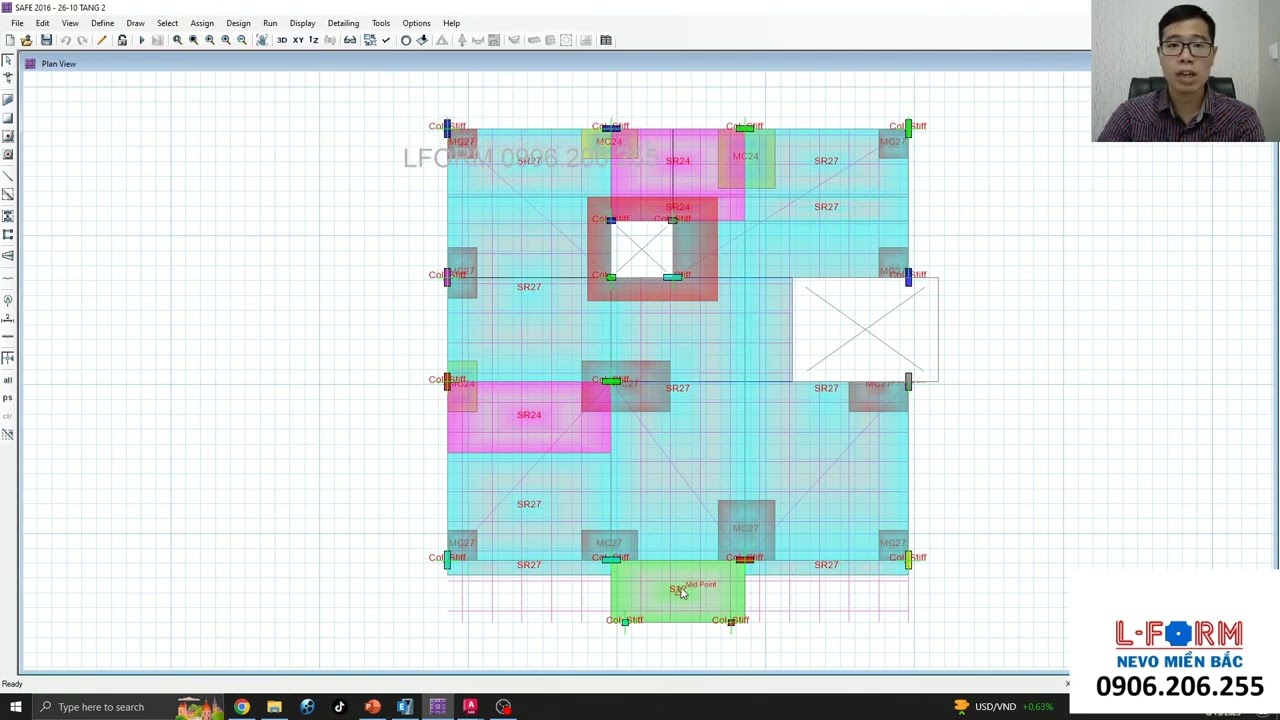This screenshot has width=1280, height=720.
Task: Open the Windows Start menu
Action: [15, 707]
